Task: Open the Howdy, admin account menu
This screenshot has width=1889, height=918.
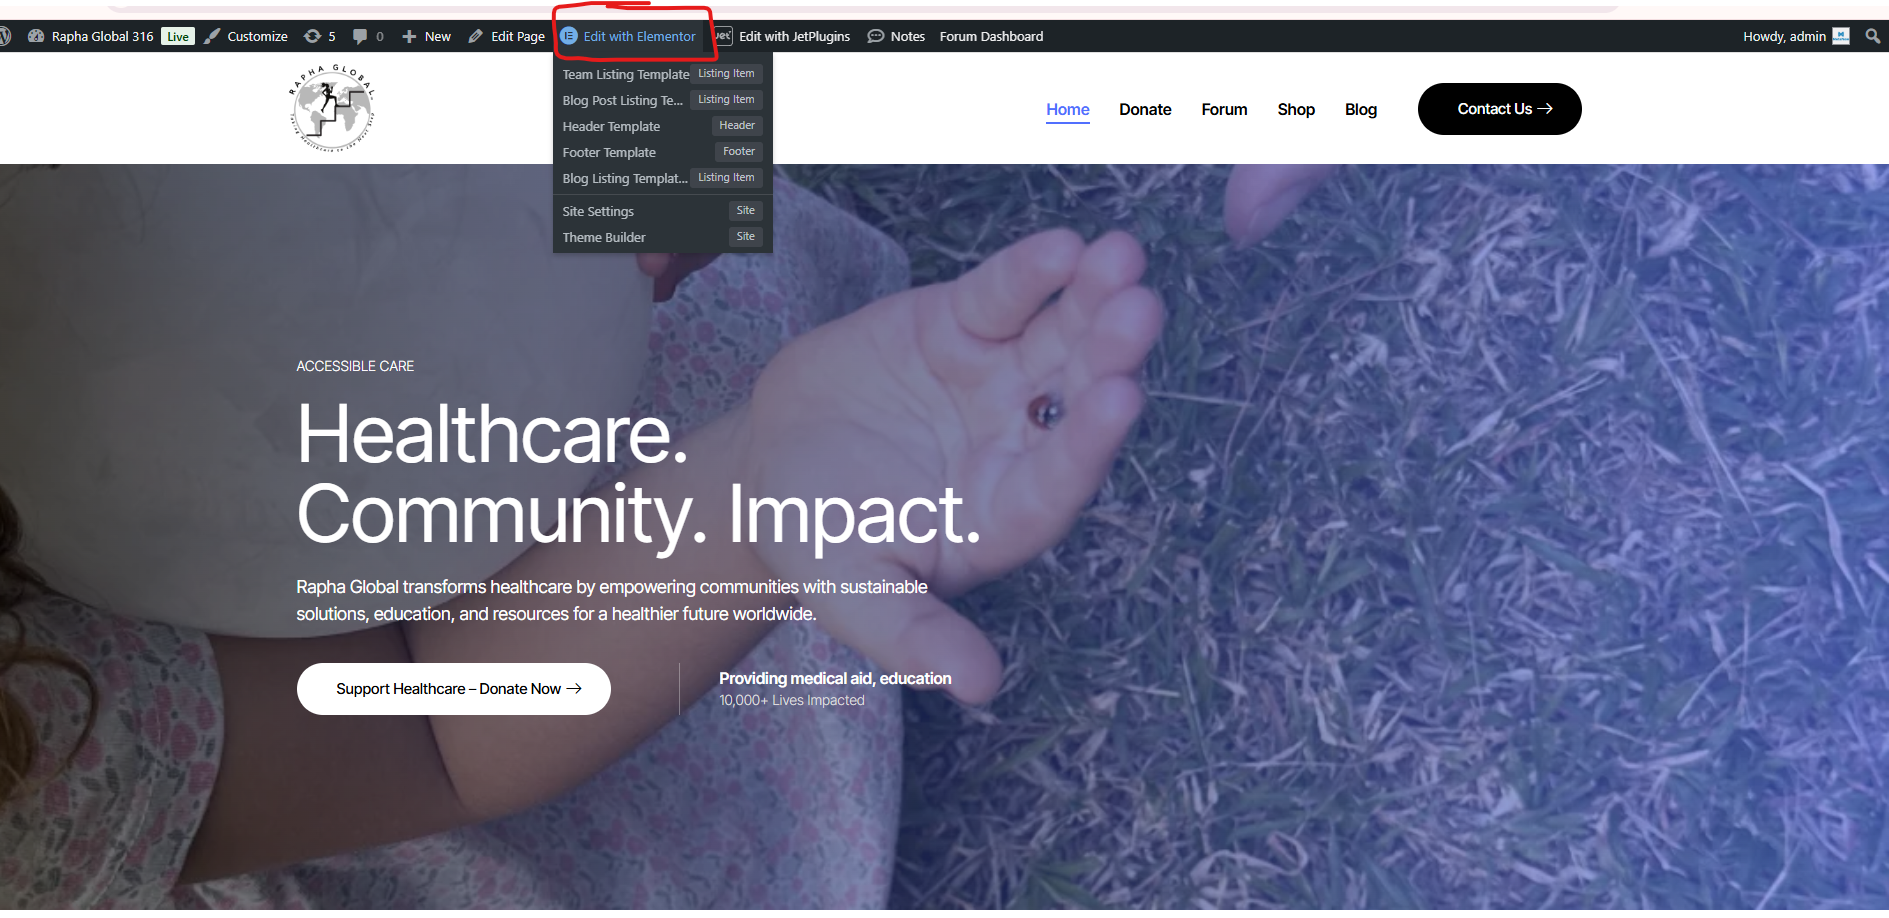Action: pyautogui.click(x=1783, y=36)
